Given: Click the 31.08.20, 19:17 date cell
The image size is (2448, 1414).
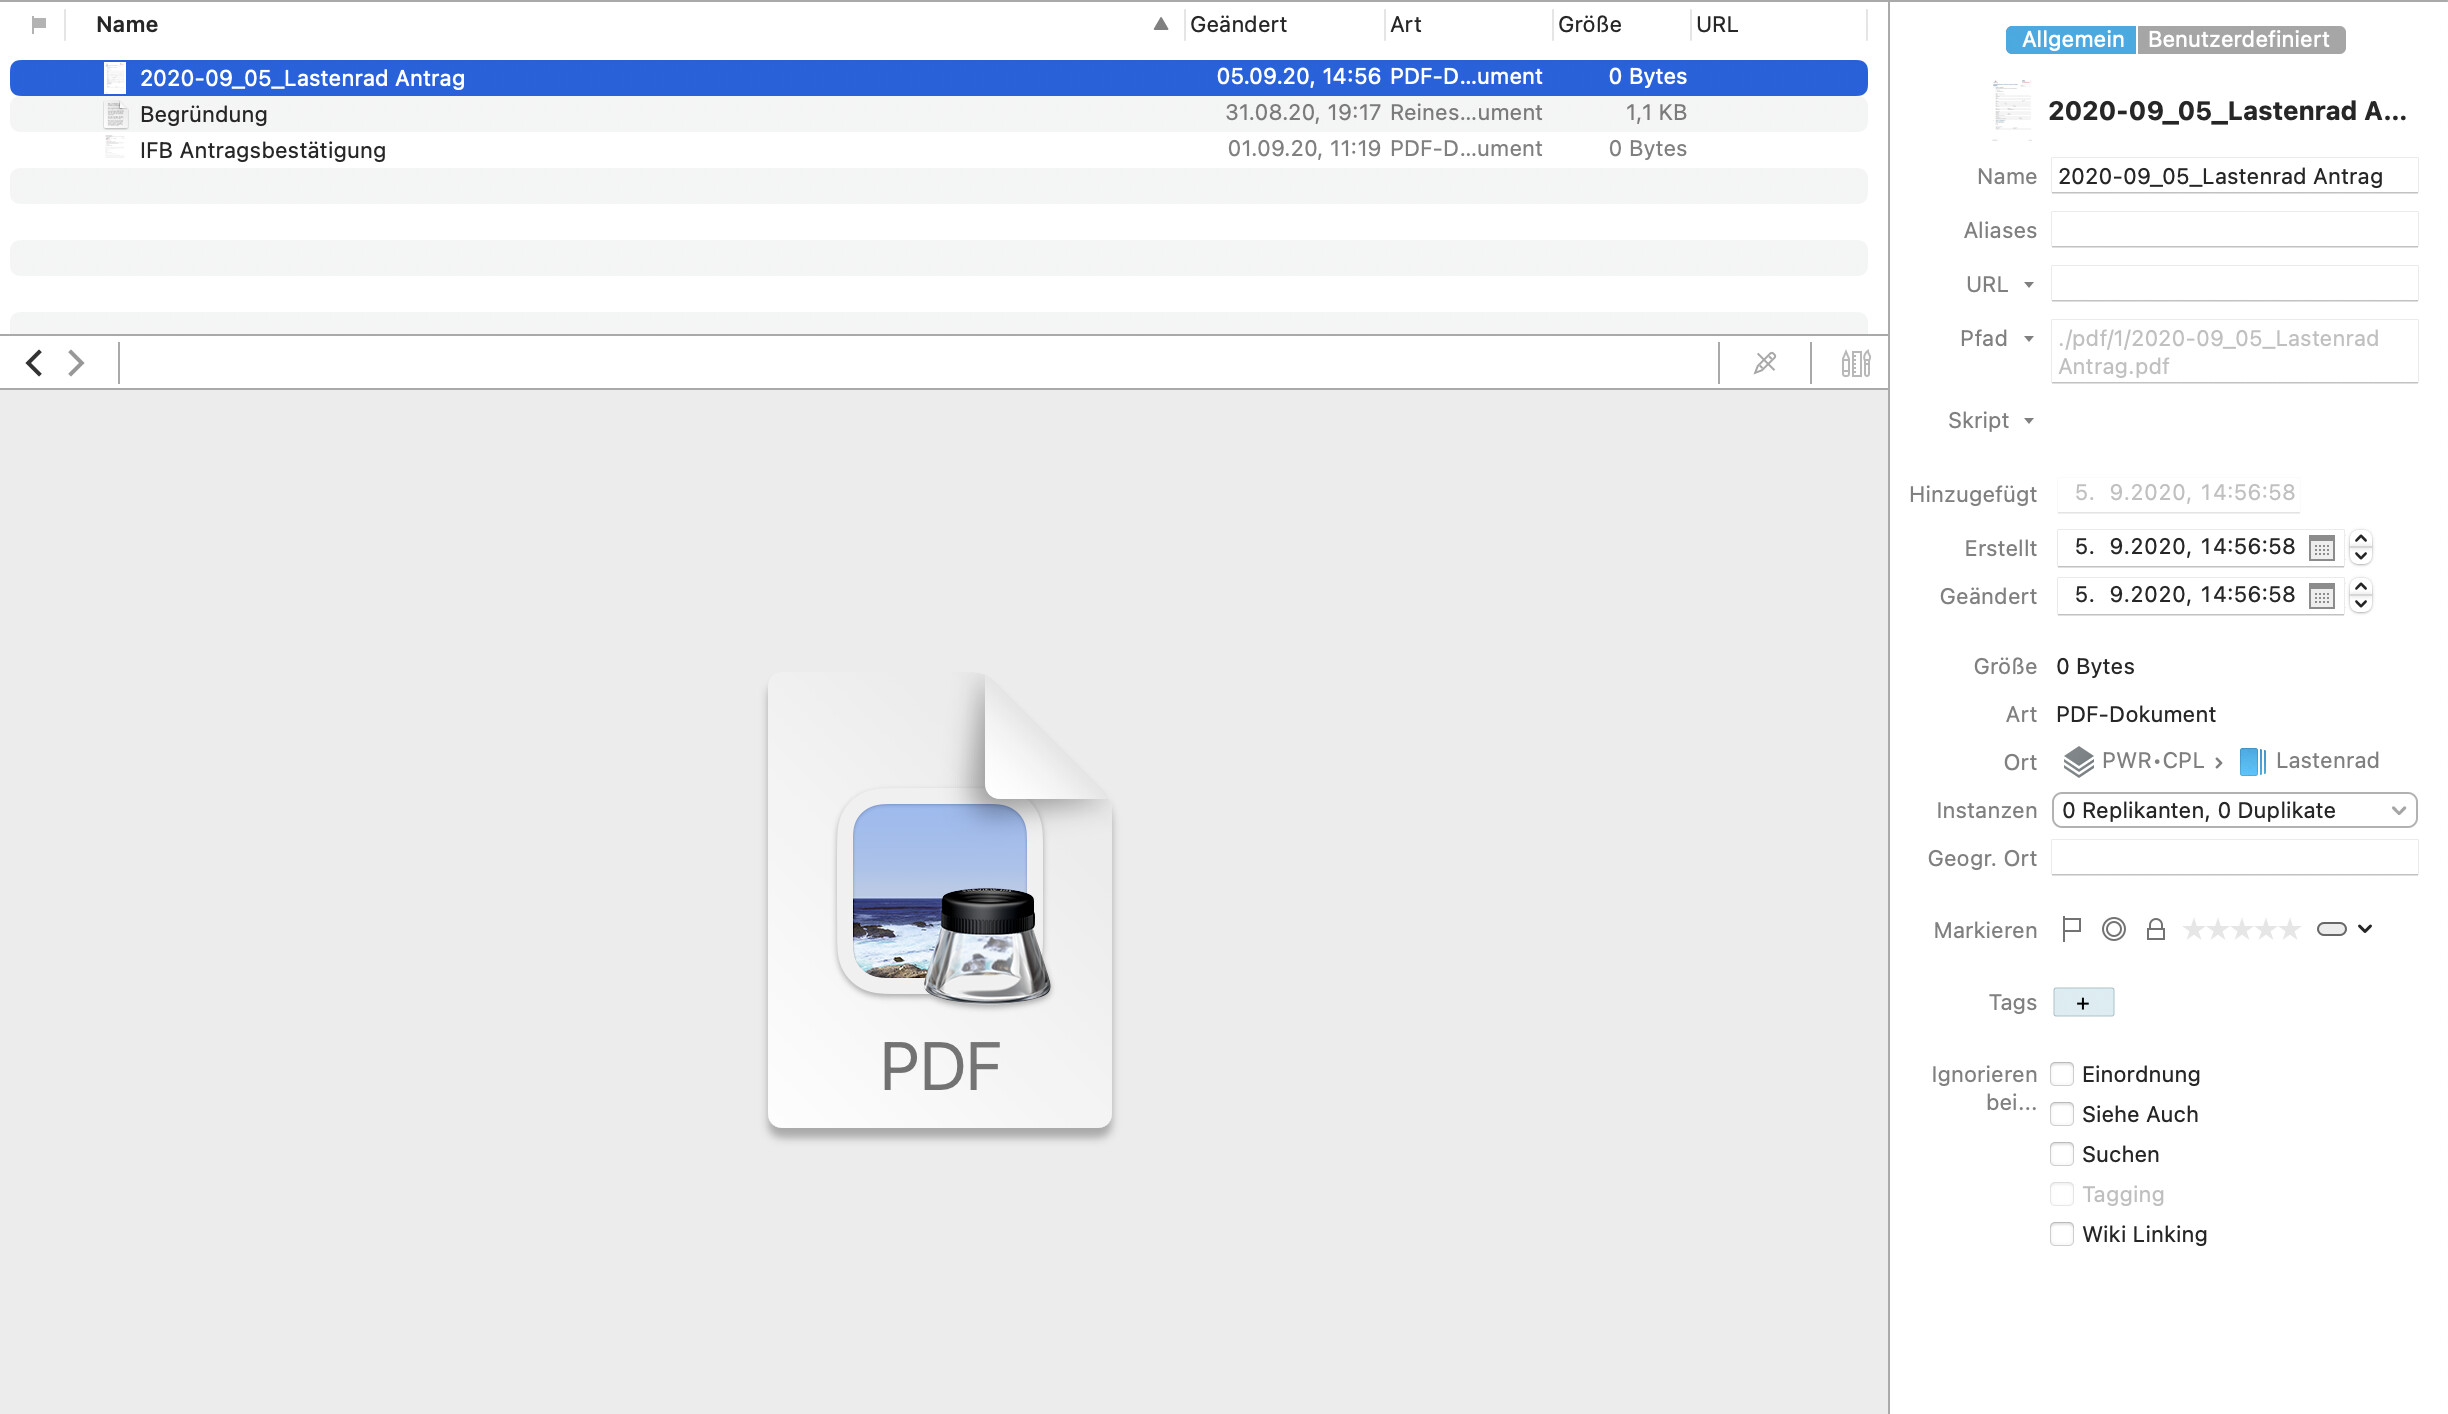Looking at the screenshot, I should (x=1303, y=113).
